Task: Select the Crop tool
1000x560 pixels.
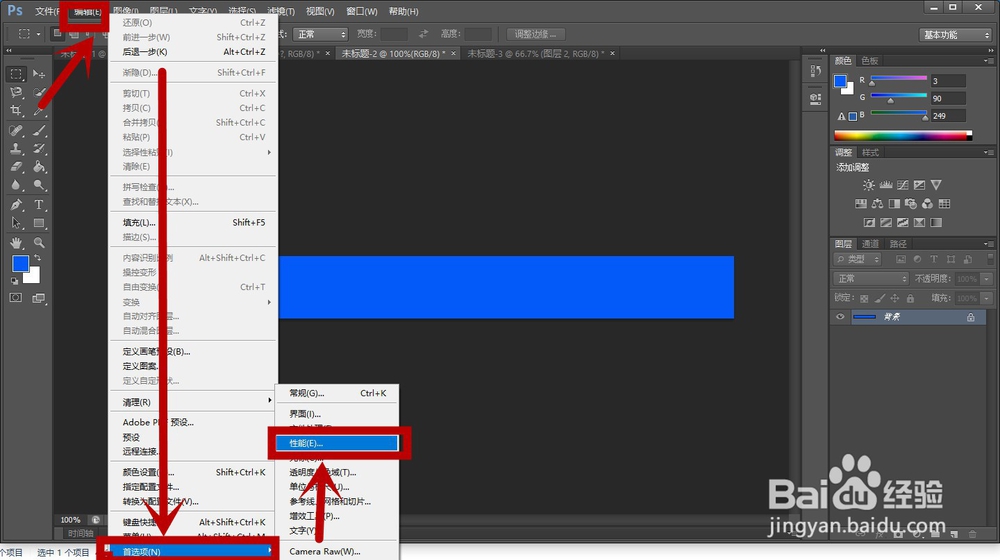Action: 17,111
